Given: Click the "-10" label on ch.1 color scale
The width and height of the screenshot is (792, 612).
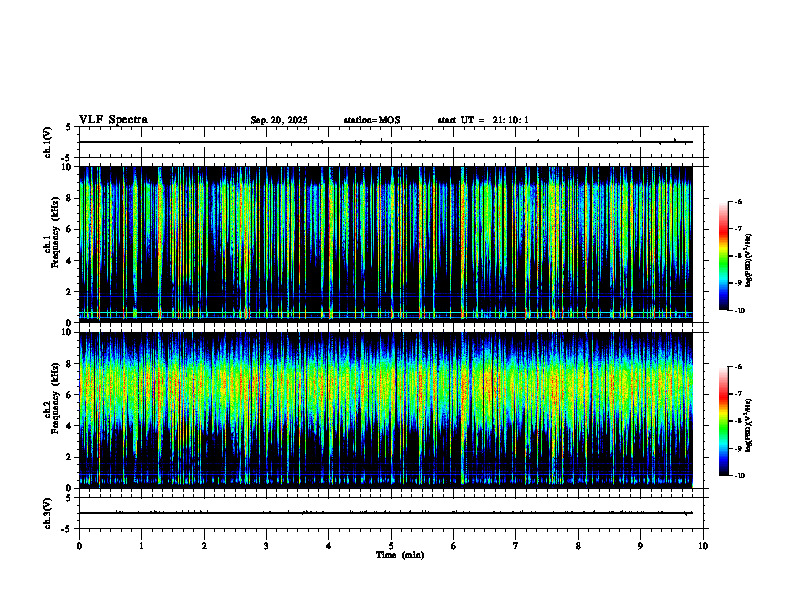Looking at the screenshot, I should (739, 311).
